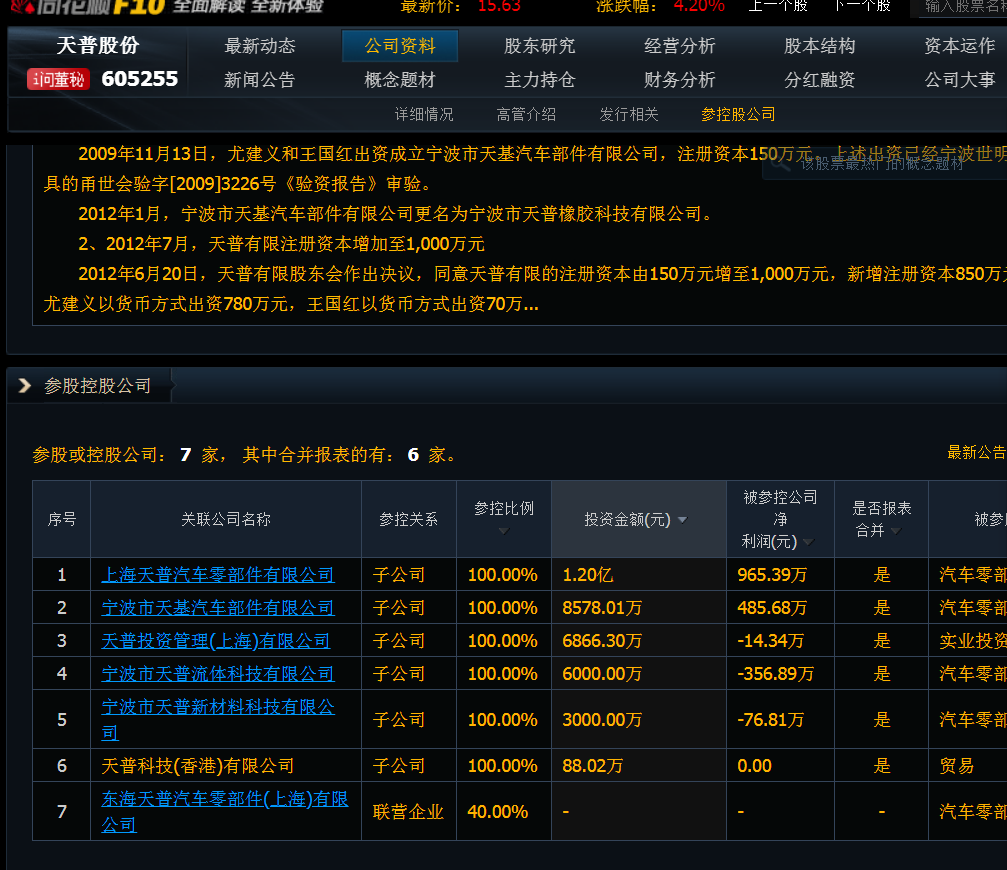Open 财务分析 section
The width and height of the screenshot is (1007, 870).
click(x=679, y=80)
